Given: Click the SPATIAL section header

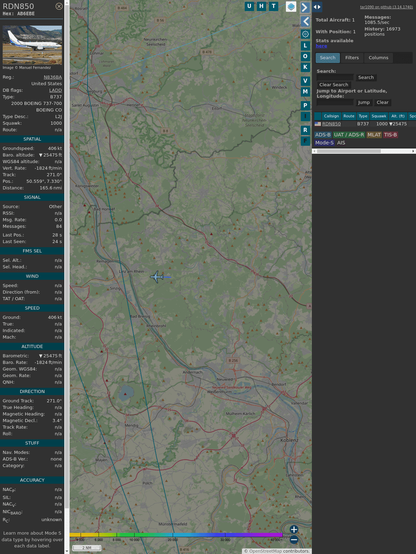Looking at the screenshot, I should [x=32, y=139].
